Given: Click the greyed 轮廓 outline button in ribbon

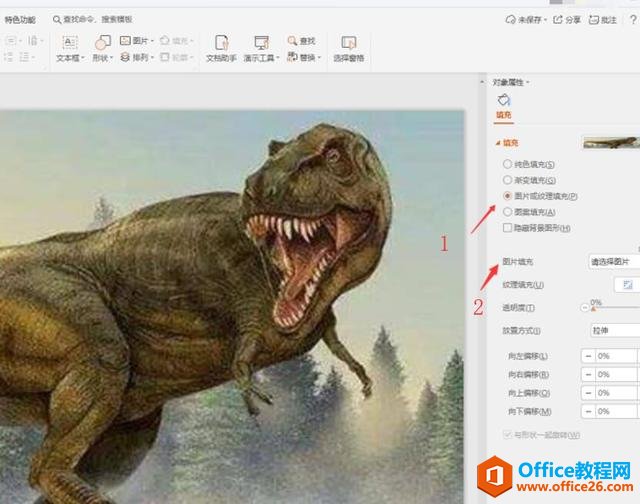Looking at the screenshot, I should point(176,58).
